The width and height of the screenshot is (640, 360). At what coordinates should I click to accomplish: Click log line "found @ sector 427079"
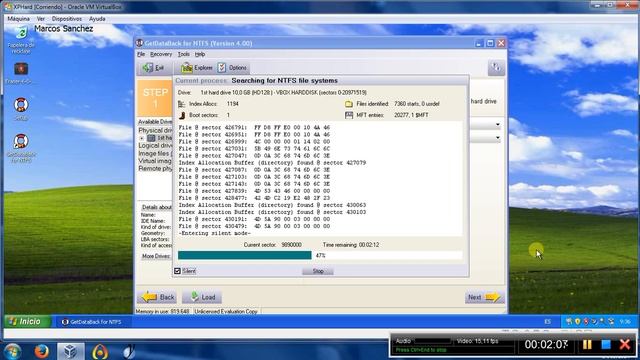coord(272,163)
